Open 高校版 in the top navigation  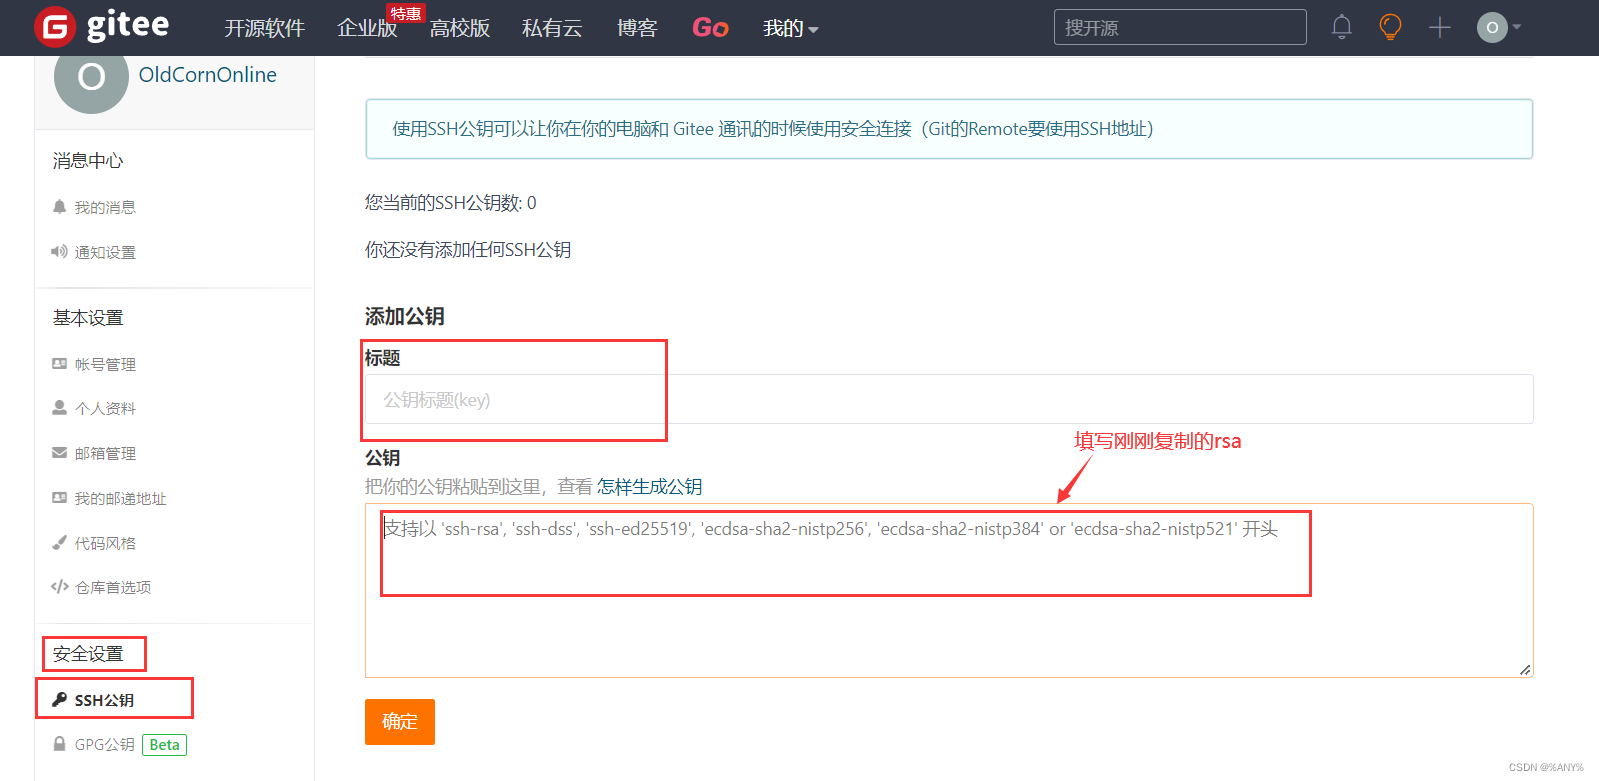click(x=460, y=28)
